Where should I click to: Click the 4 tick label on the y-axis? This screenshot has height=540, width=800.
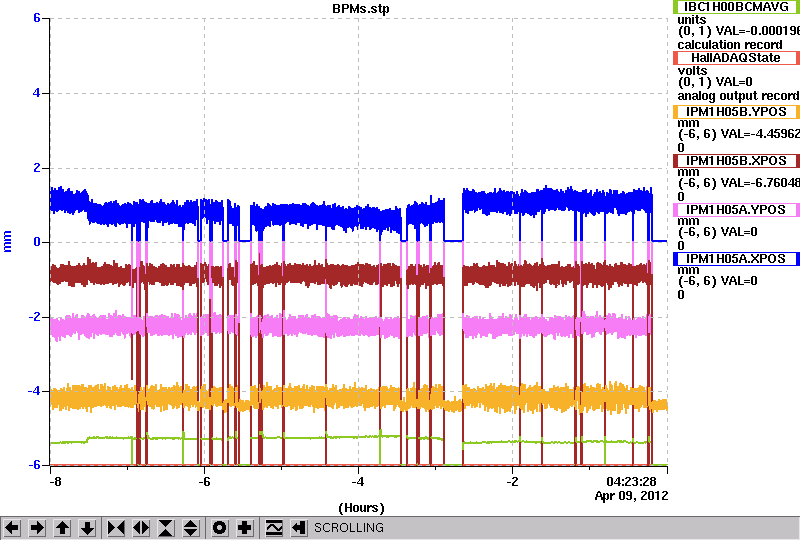tap(37, 93)
